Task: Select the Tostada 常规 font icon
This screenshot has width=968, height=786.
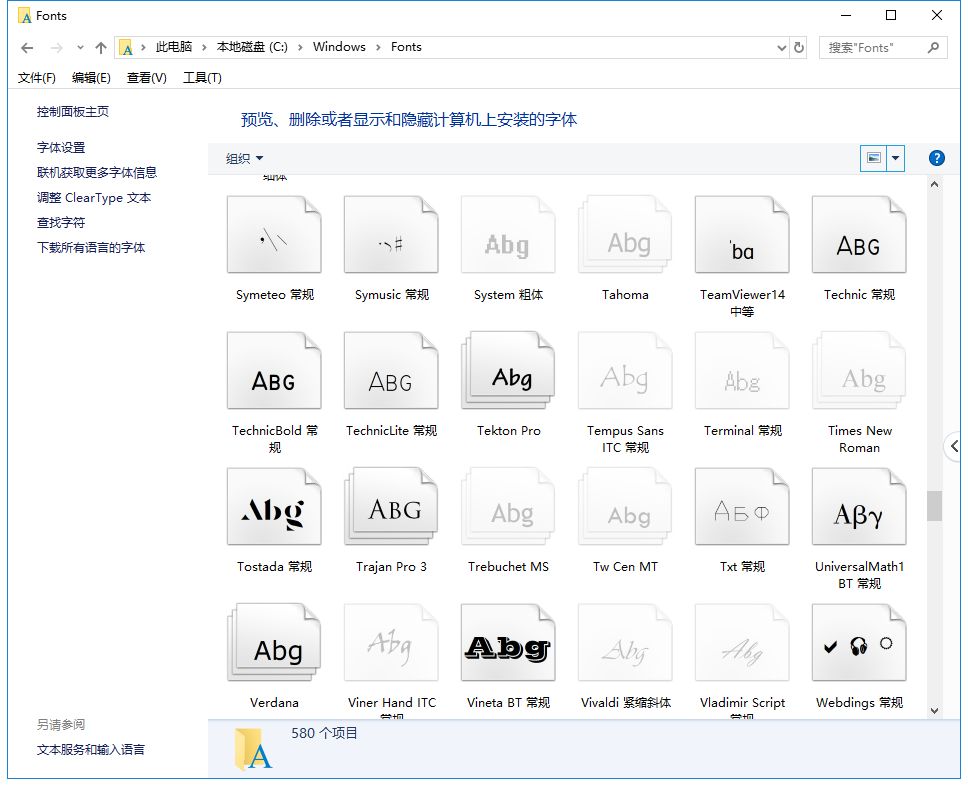Action: [274, 506]
